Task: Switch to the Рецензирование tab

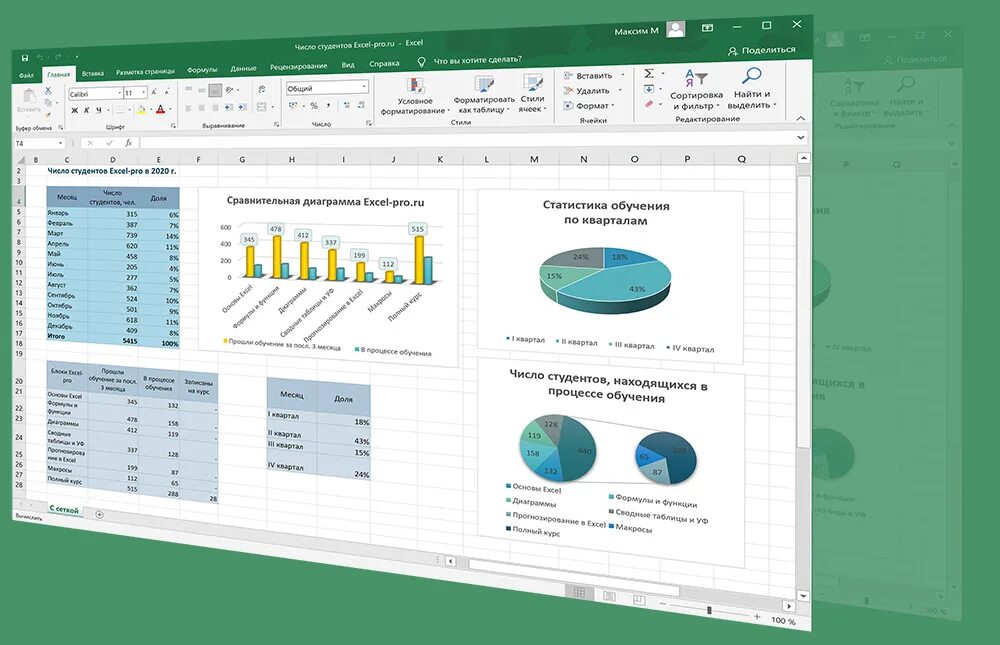Action: tap(298, 66)
